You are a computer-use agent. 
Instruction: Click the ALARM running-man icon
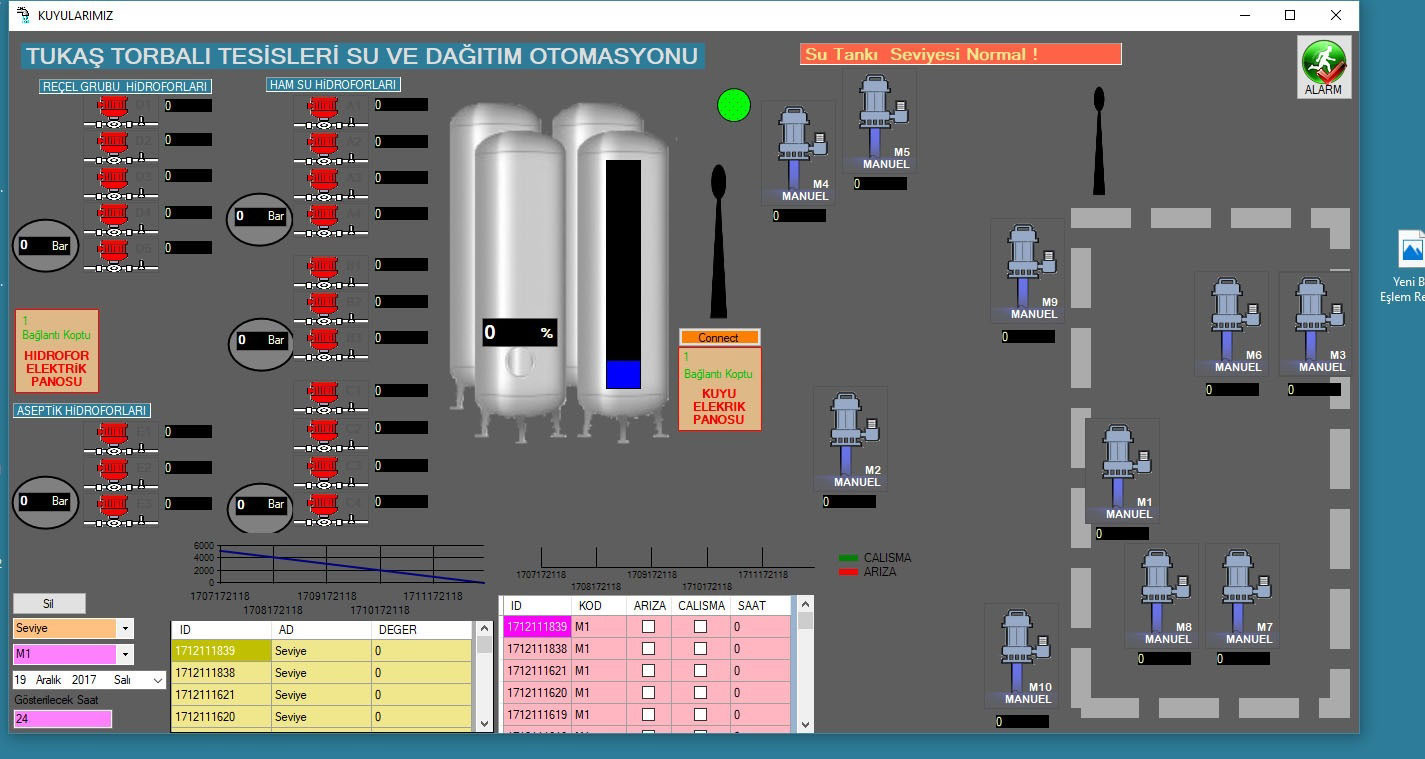click(1324, 68)
